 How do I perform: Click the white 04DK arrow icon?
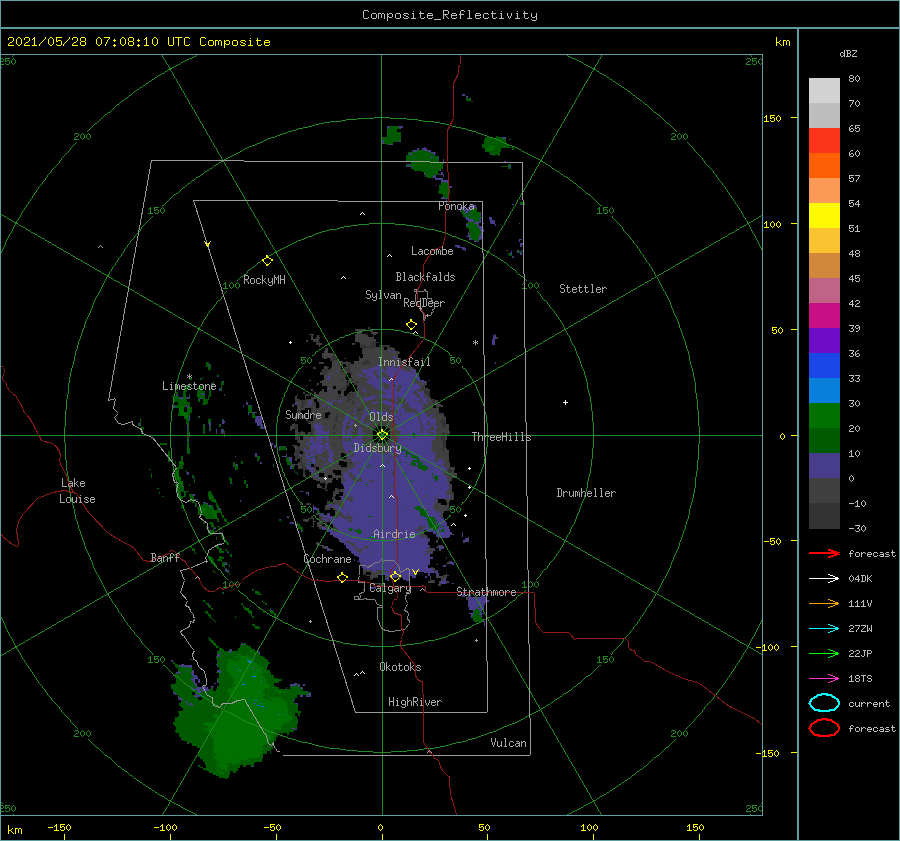tap(824, 579)
